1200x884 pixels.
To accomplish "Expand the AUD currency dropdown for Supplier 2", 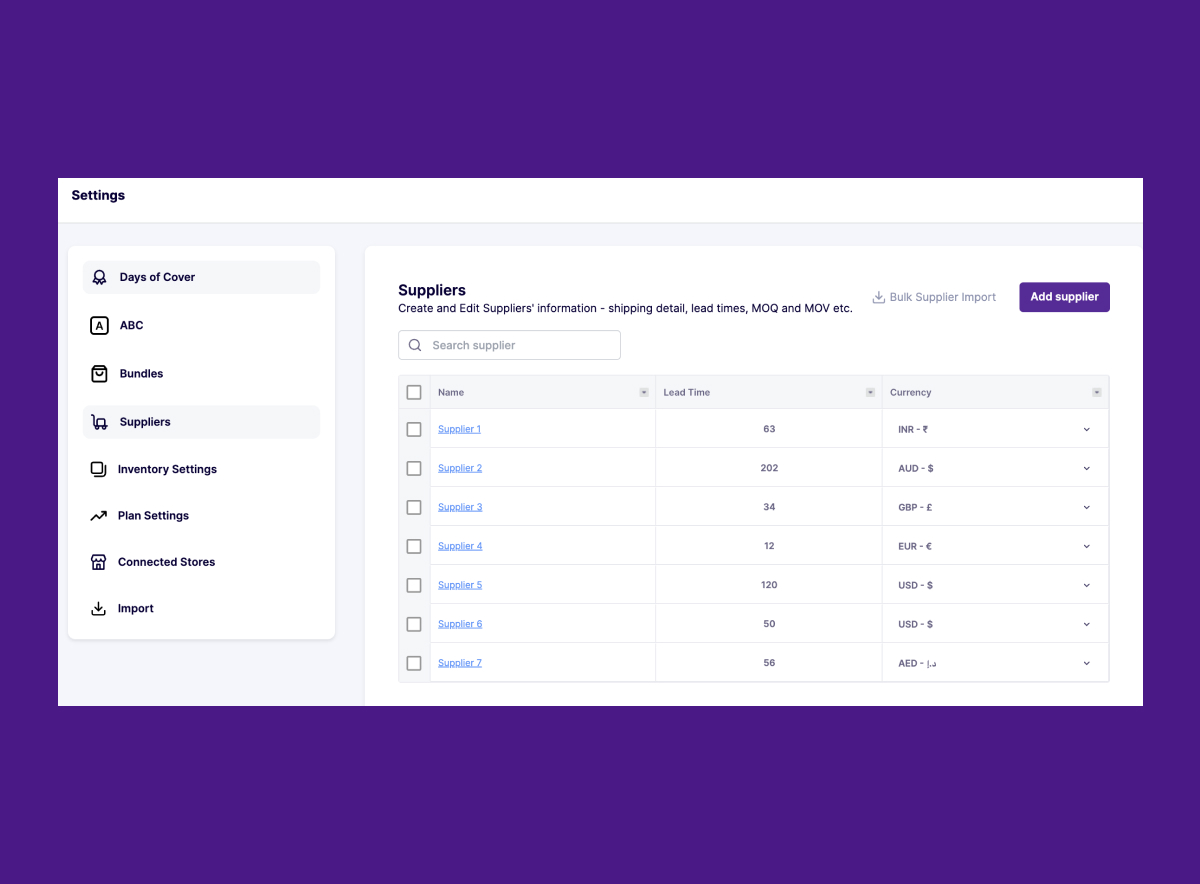I will 1087,468.
